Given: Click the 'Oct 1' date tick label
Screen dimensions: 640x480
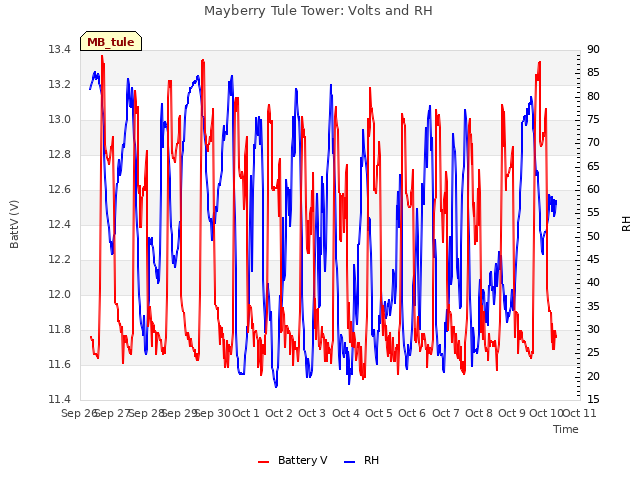Looking at the screenshot, I should [x=246, y=414].
